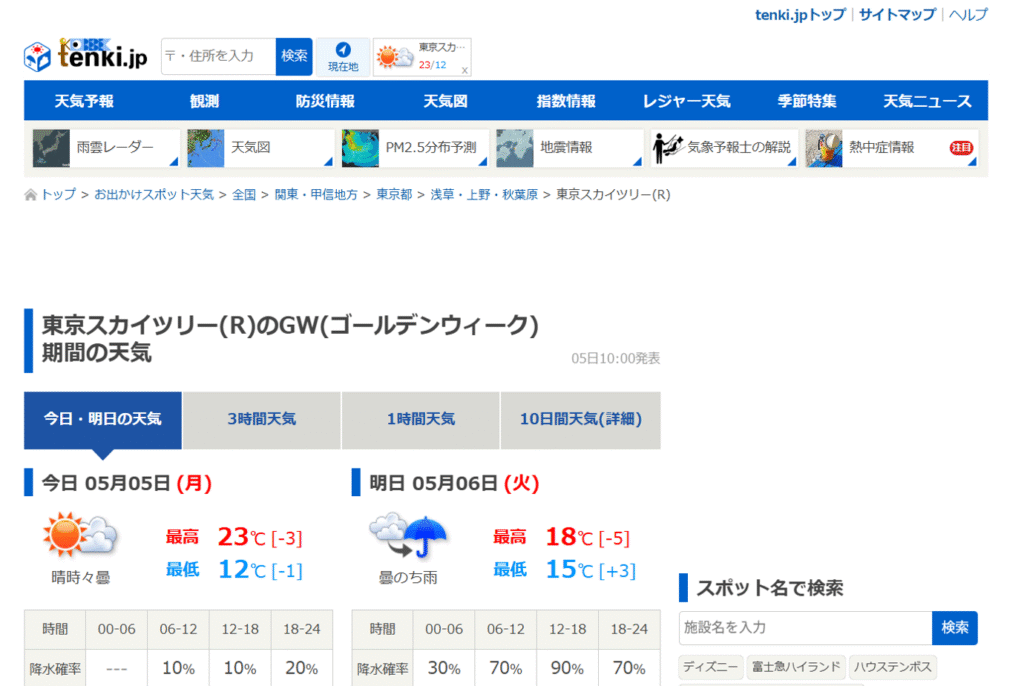Click the 施設名を入力 spot search field

pos(805,628)
